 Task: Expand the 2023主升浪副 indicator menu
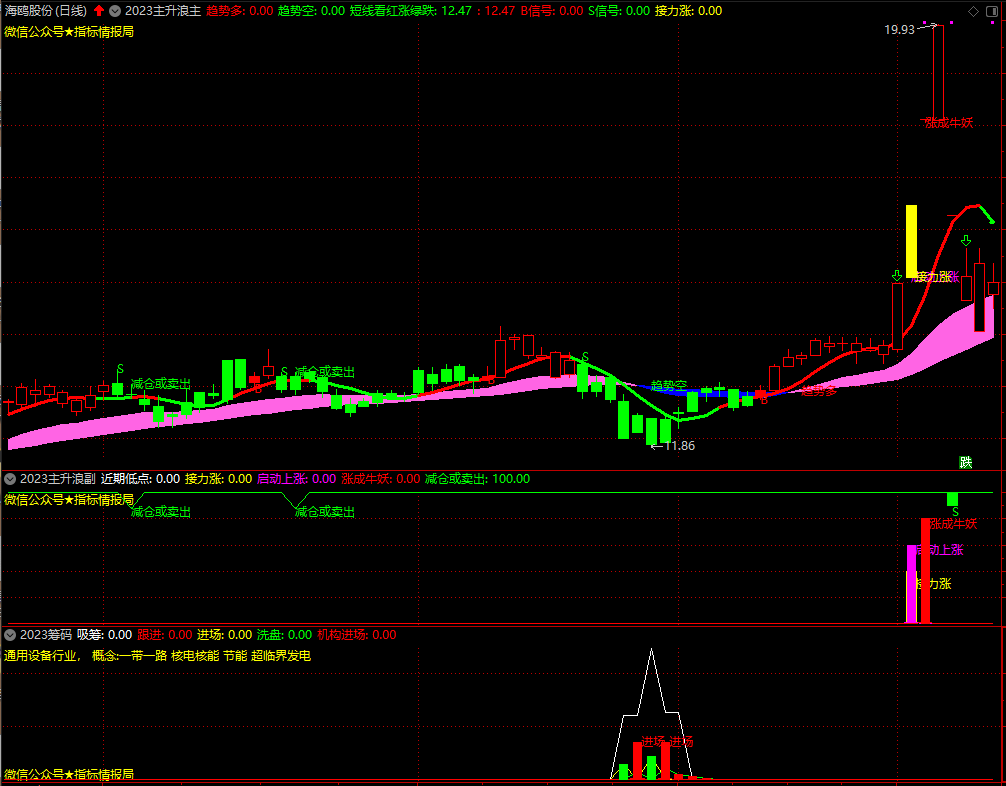tap(10, 479)
